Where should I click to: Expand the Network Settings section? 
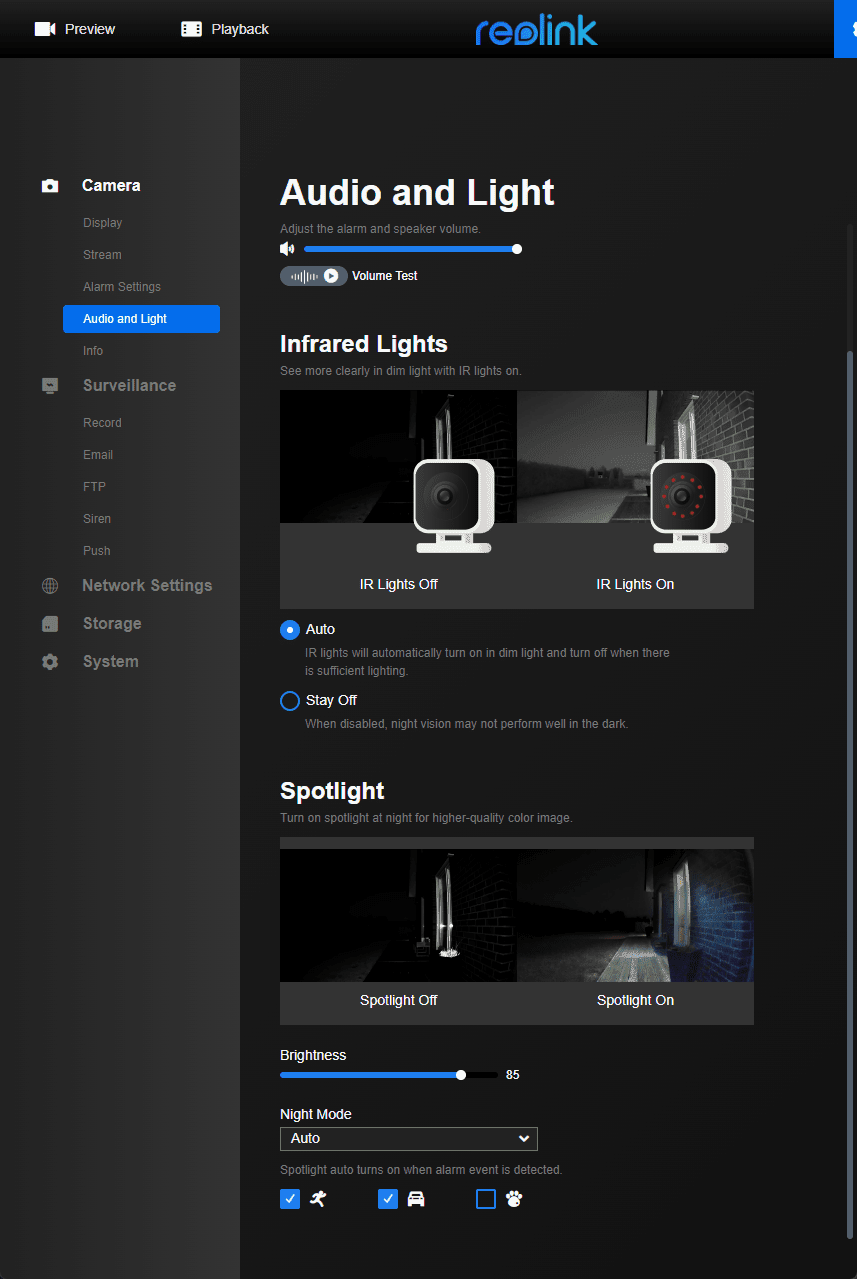pos(147,586)
